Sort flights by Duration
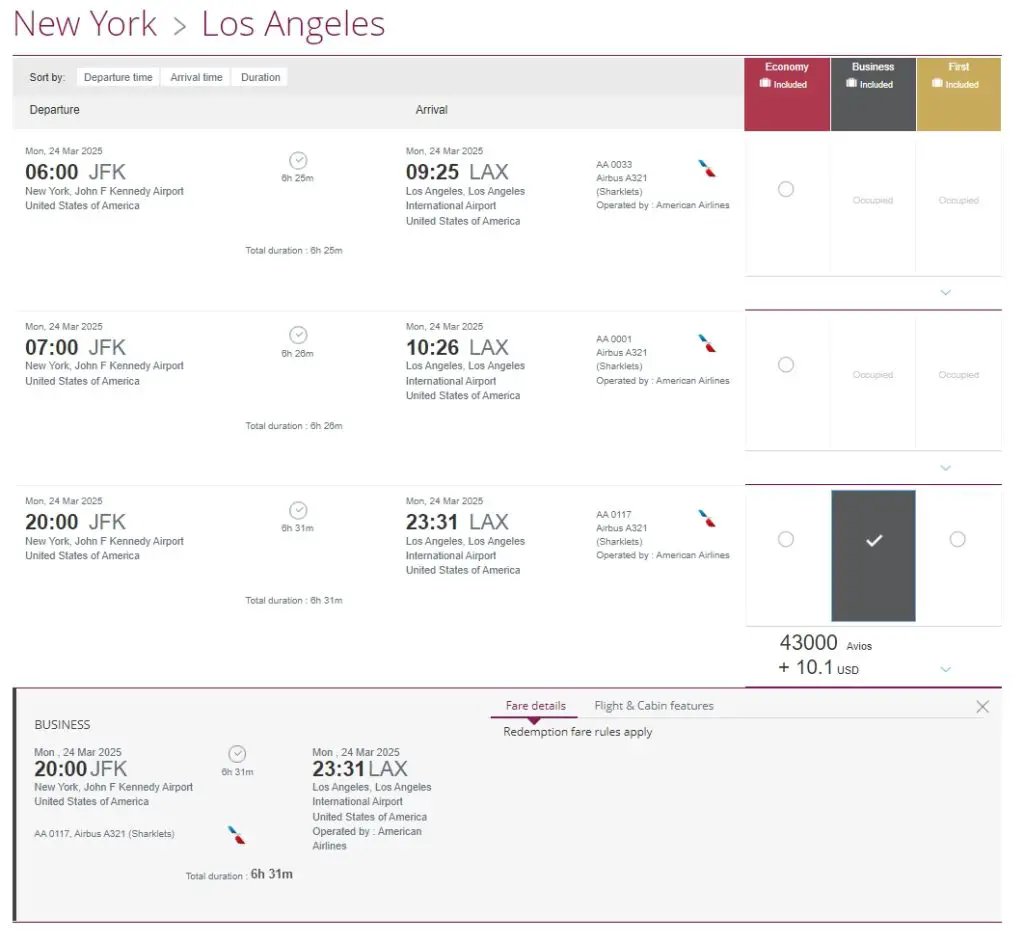Screen dimensions: 1024x943 260,77
